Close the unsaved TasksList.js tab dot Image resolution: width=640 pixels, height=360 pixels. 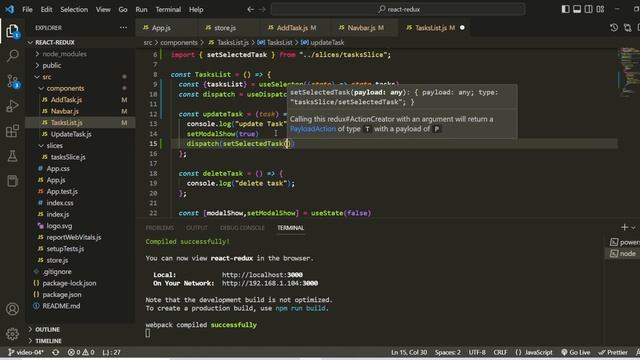pyautogui.click(x=462, y=28)
